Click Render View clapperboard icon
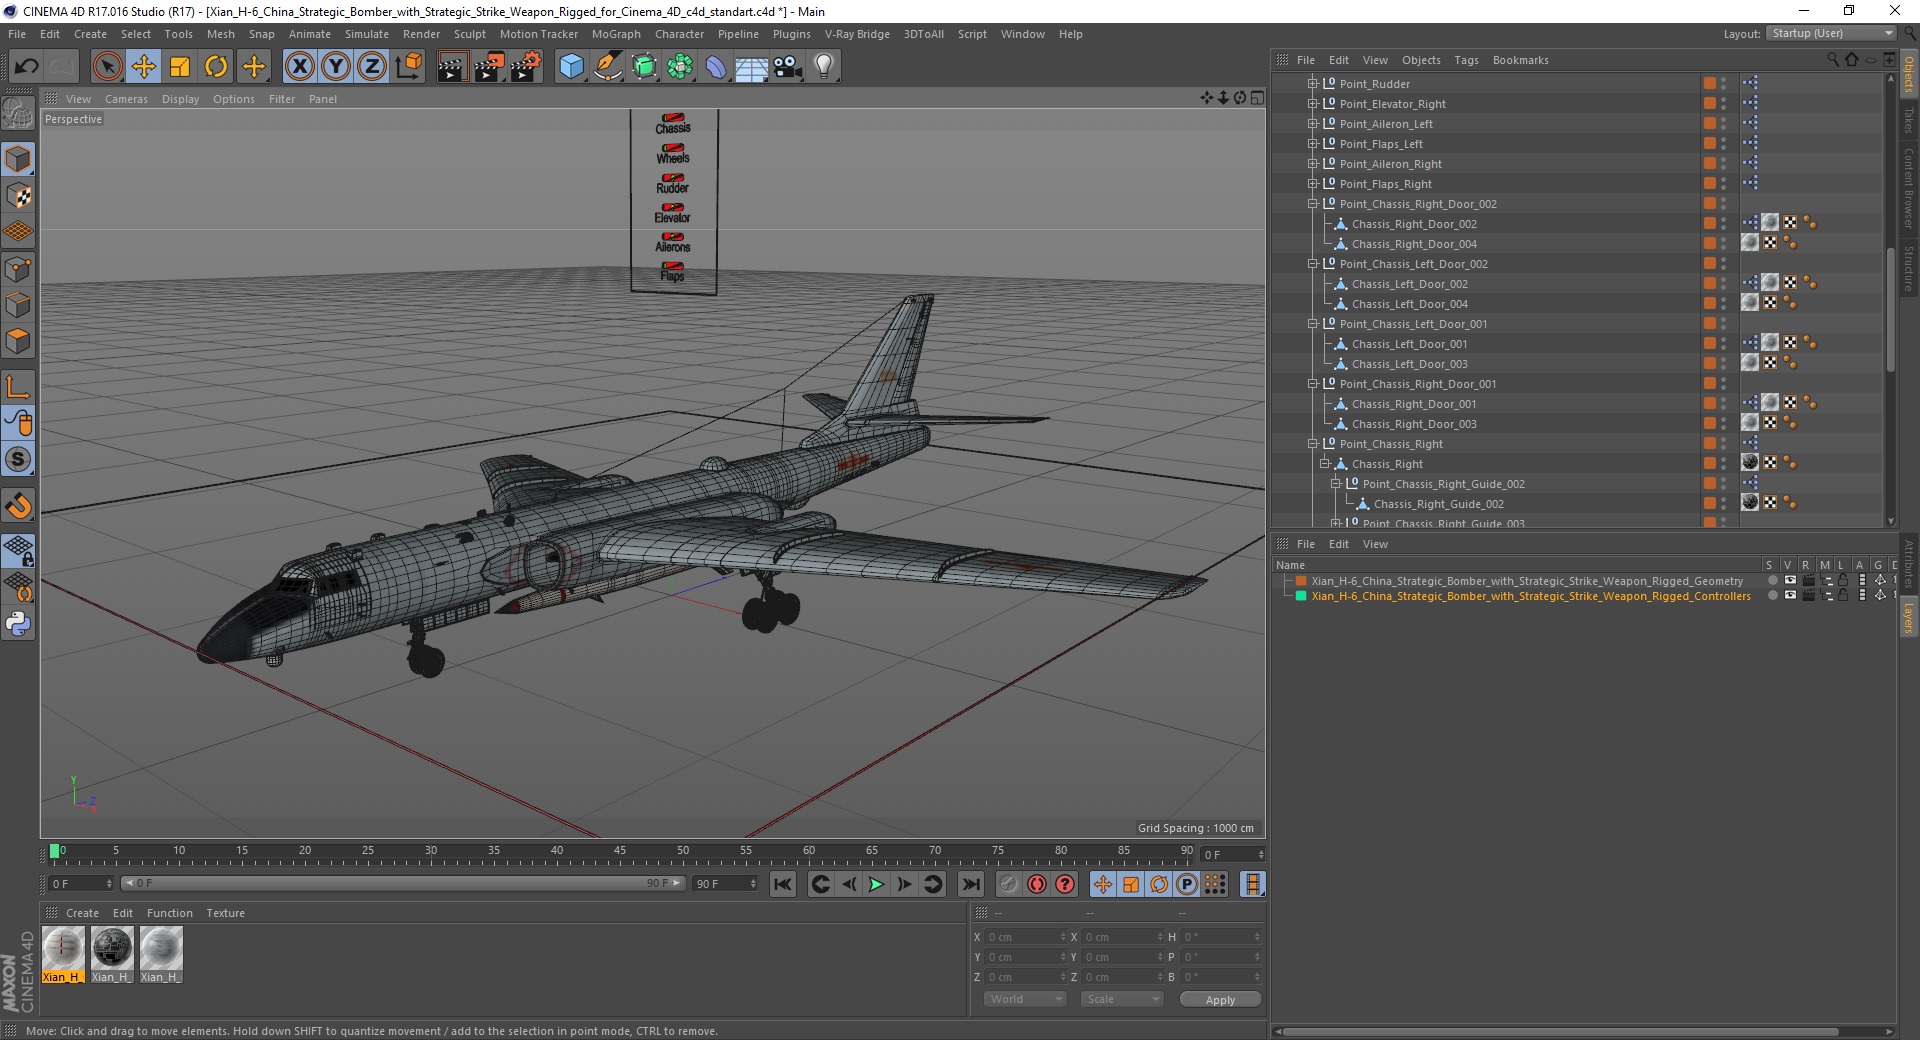The image size is (1920, 1040). (452, 67)
